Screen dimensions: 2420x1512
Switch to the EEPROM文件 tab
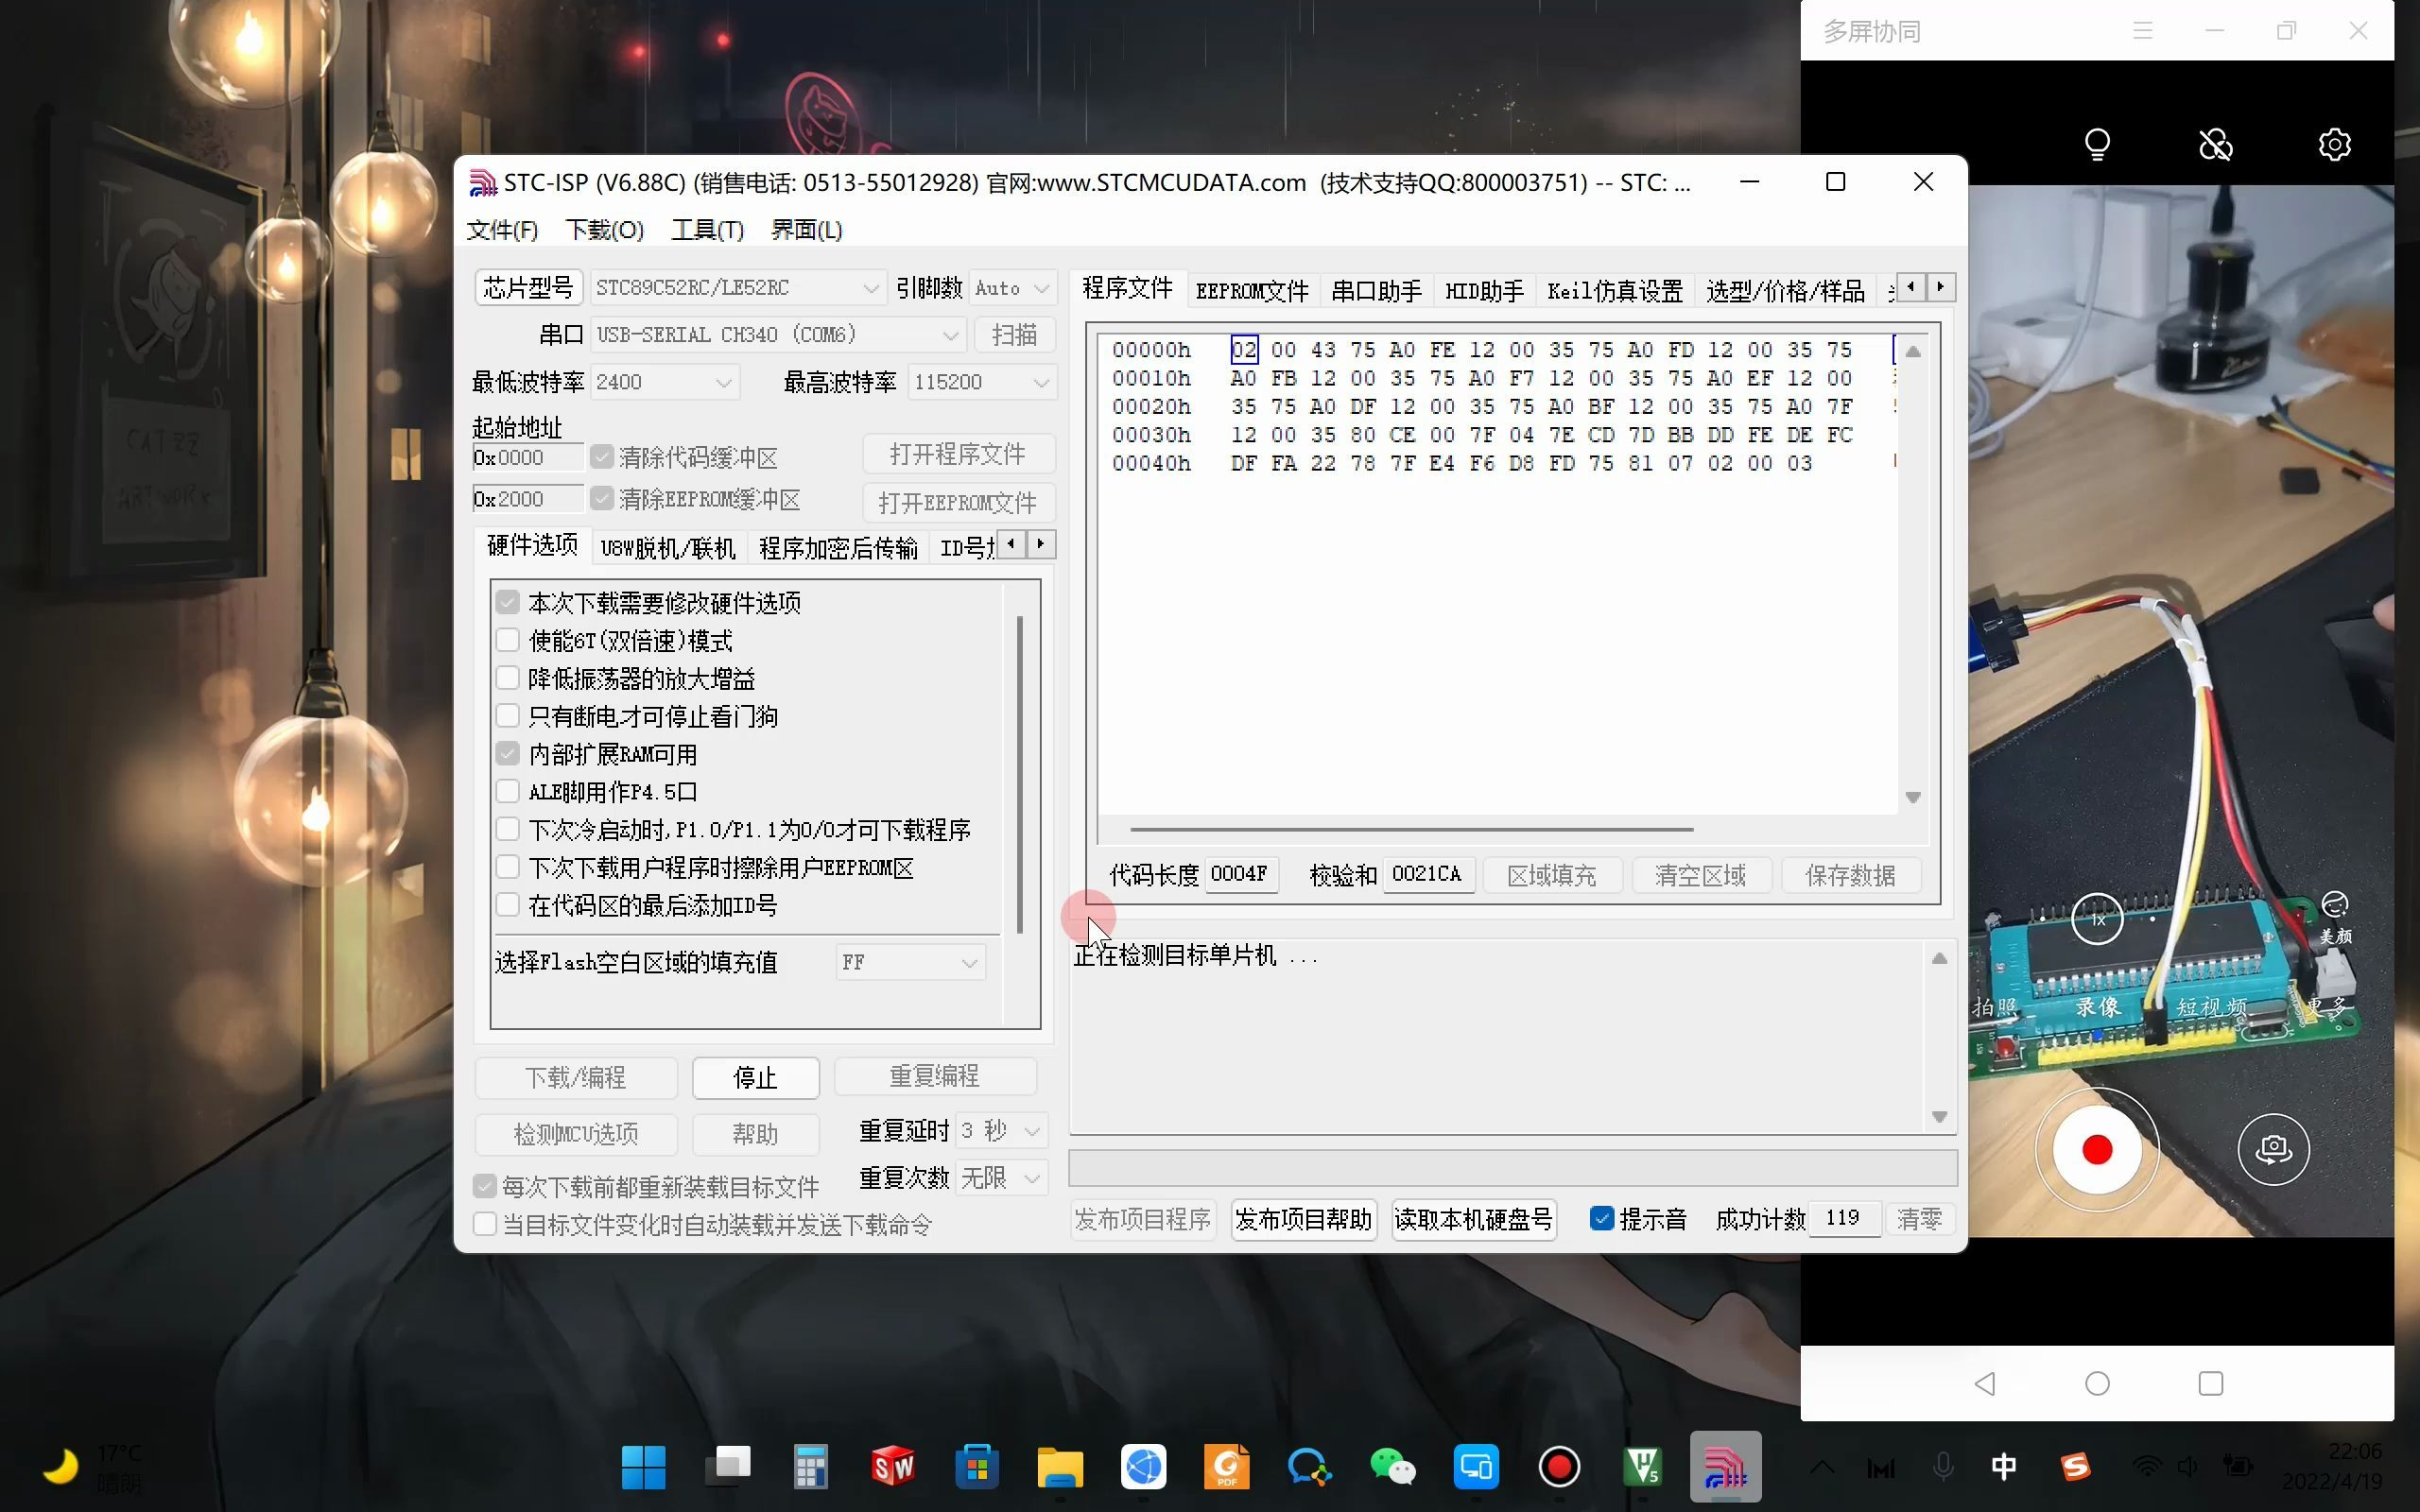[x=1251, y=291]
